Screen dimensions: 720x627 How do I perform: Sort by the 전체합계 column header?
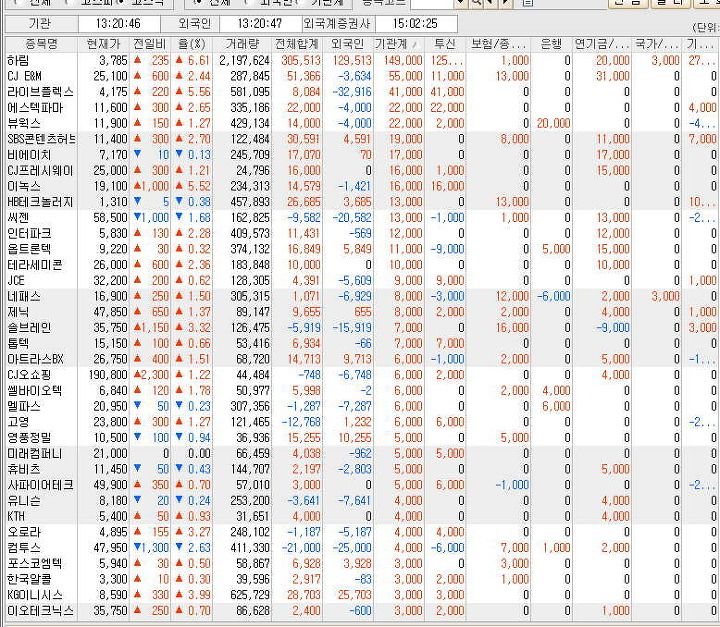coord(297,44)
